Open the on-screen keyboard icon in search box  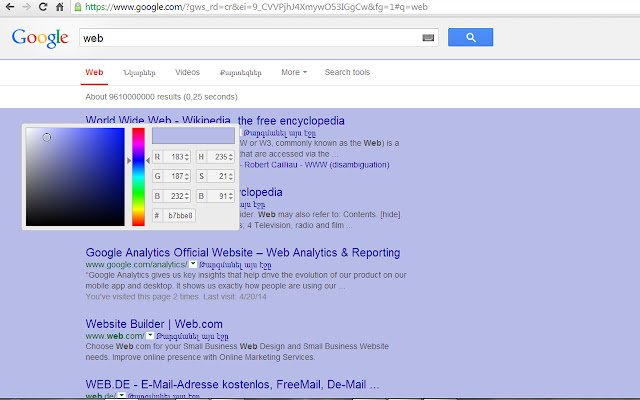click(428, 38)
